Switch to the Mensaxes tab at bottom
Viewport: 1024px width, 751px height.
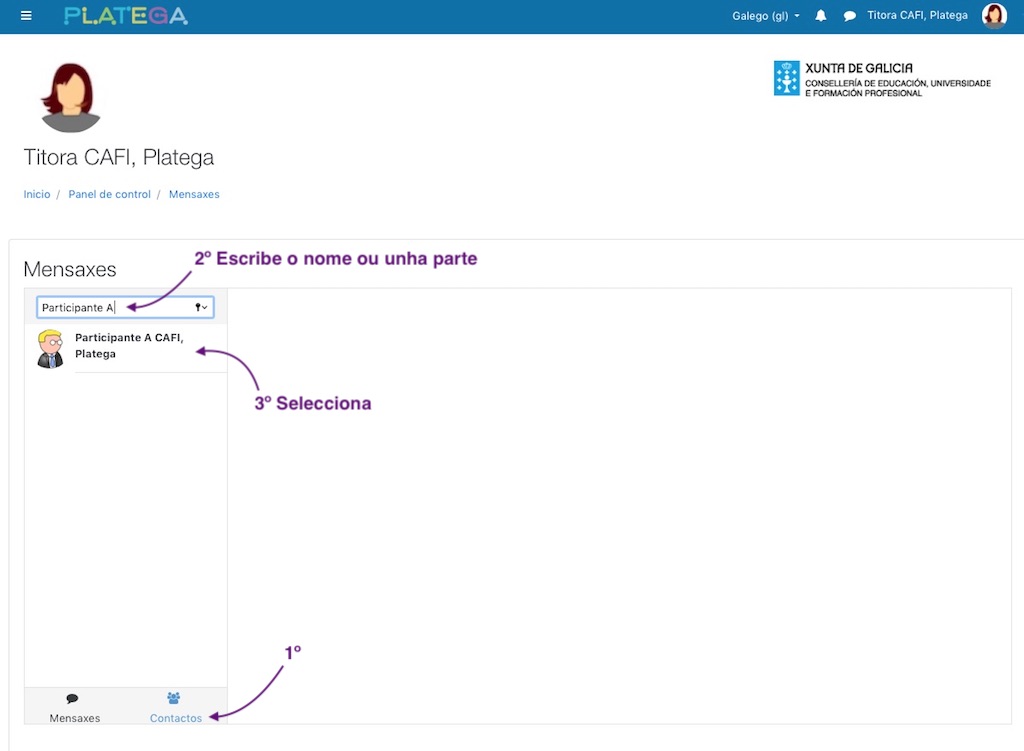75,707
